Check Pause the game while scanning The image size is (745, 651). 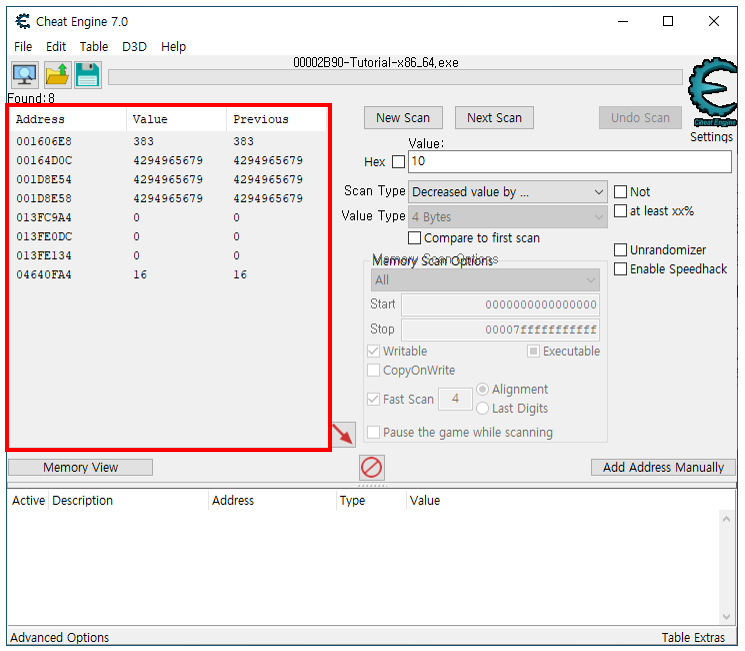coord(373,432)
